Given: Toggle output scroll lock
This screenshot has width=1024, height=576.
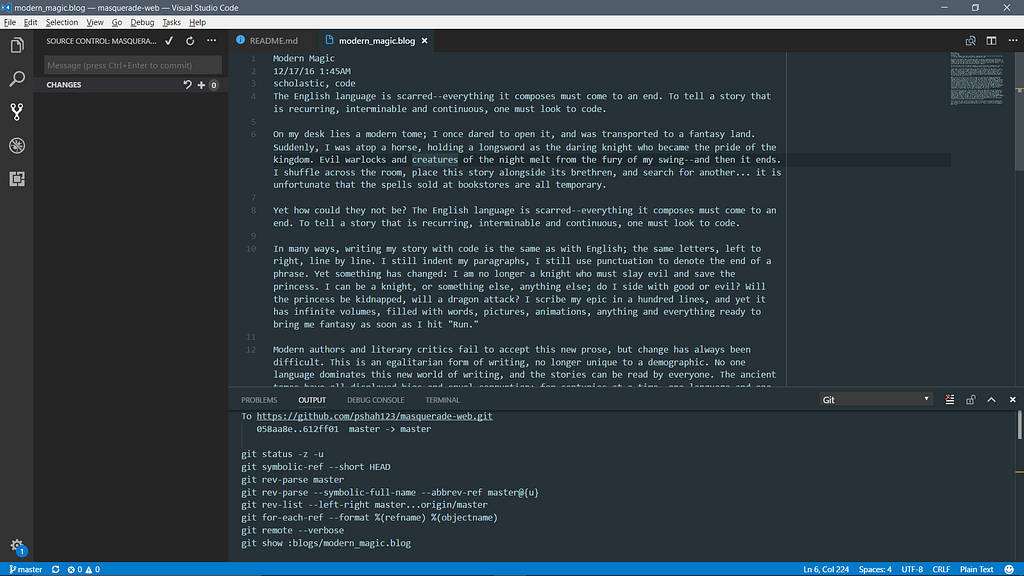Looking at the screenshot, I should 970,400.
